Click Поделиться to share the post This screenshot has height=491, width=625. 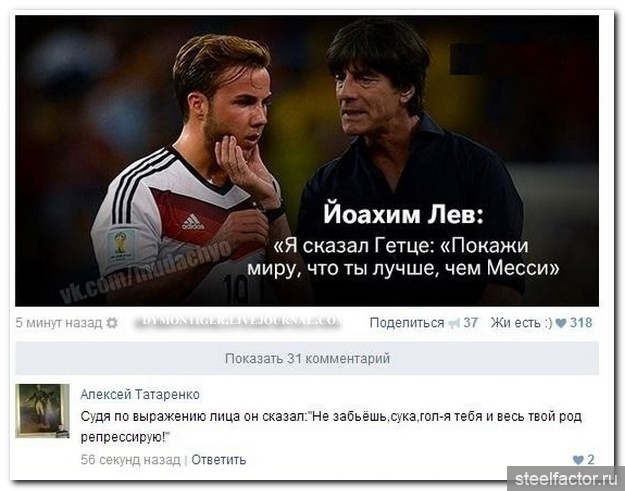click(x=407, y=322)
